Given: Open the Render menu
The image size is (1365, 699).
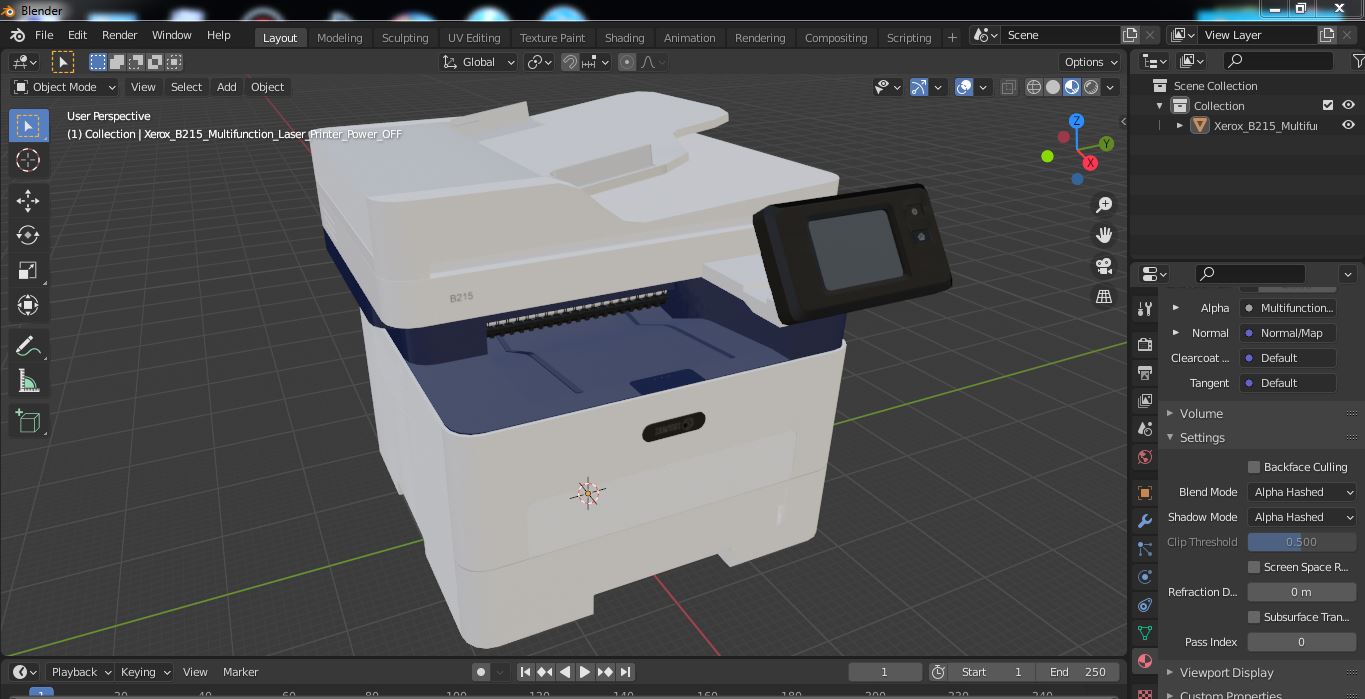Looking at the screenshot, I should pos(120,35).
